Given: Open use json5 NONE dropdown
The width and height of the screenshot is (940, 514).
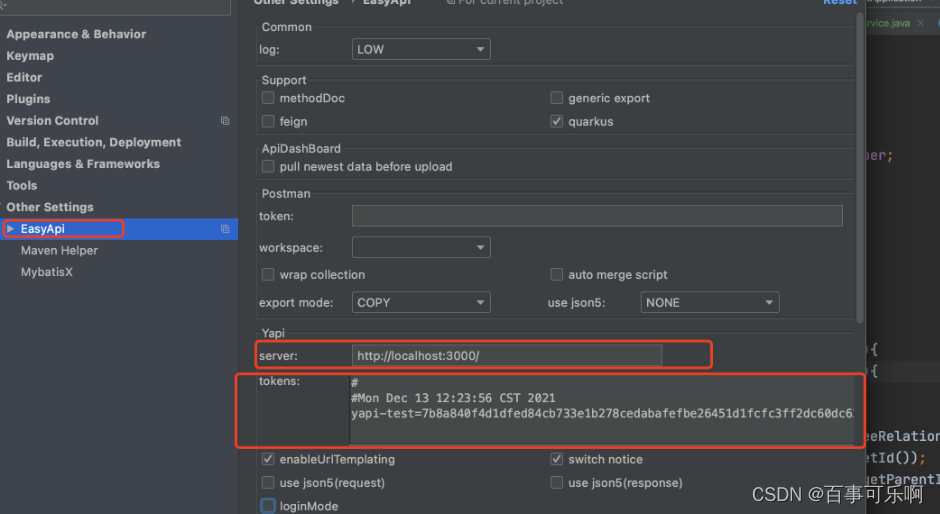Looking at the screenshot, I should pos(710,302).
